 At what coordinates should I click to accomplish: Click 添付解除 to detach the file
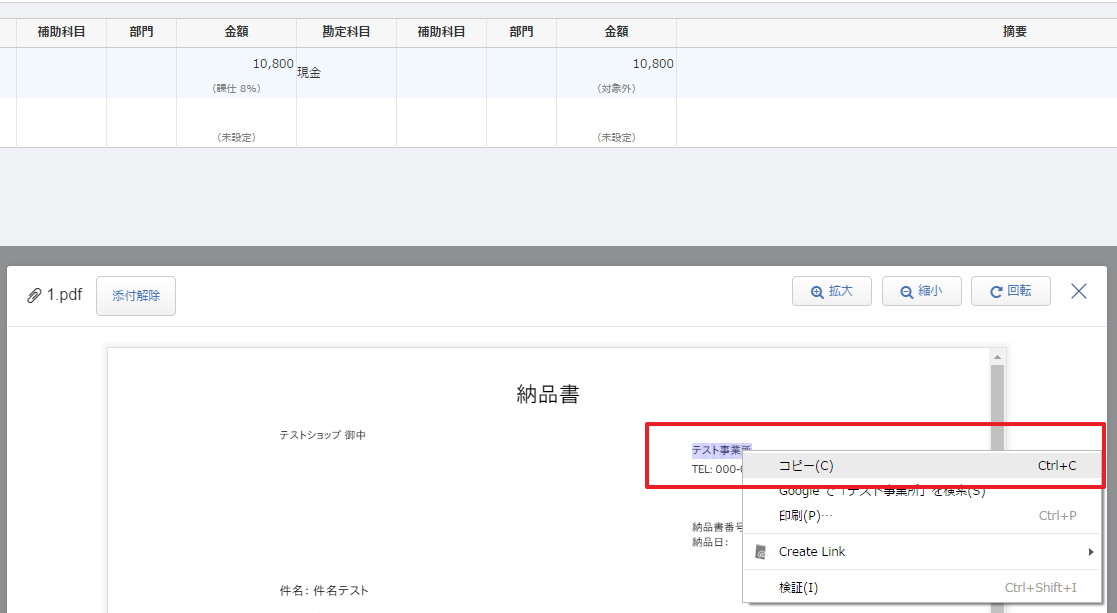[136, 295]
